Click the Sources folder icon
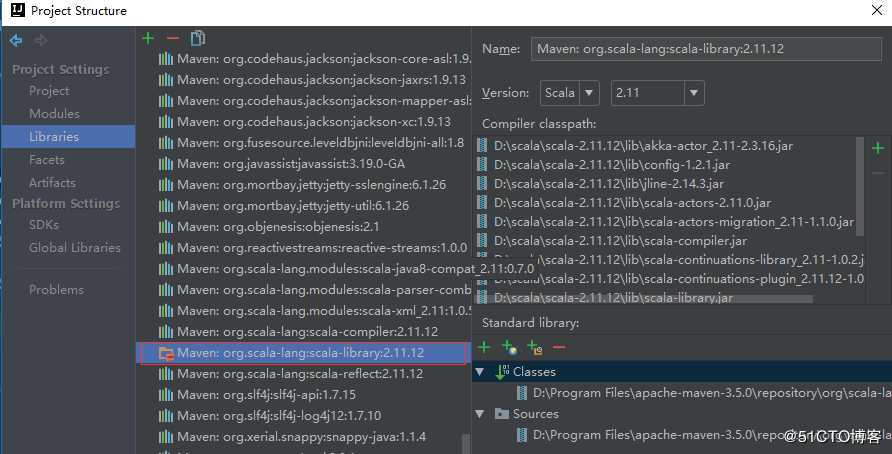This screenshot has width=892, height=454. coord(501,414)
